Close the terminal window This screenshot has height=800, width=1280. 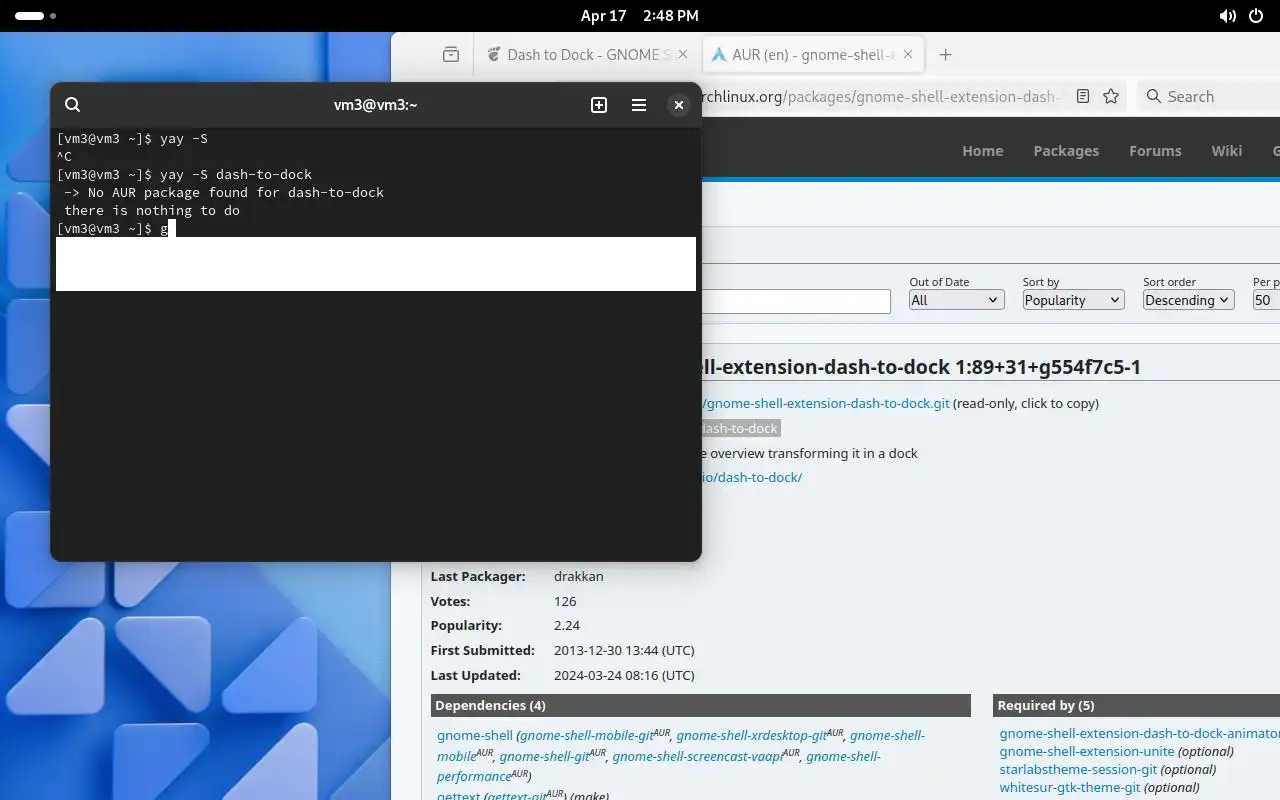coord(679,105)
